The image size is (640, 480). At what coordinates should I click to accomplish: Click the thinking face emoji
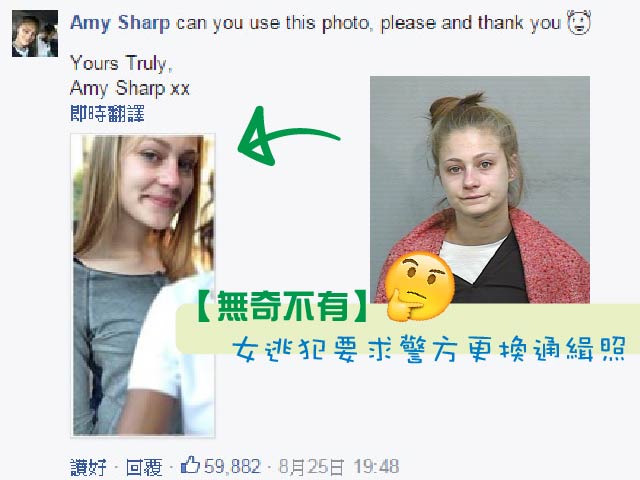coord(420,286)
